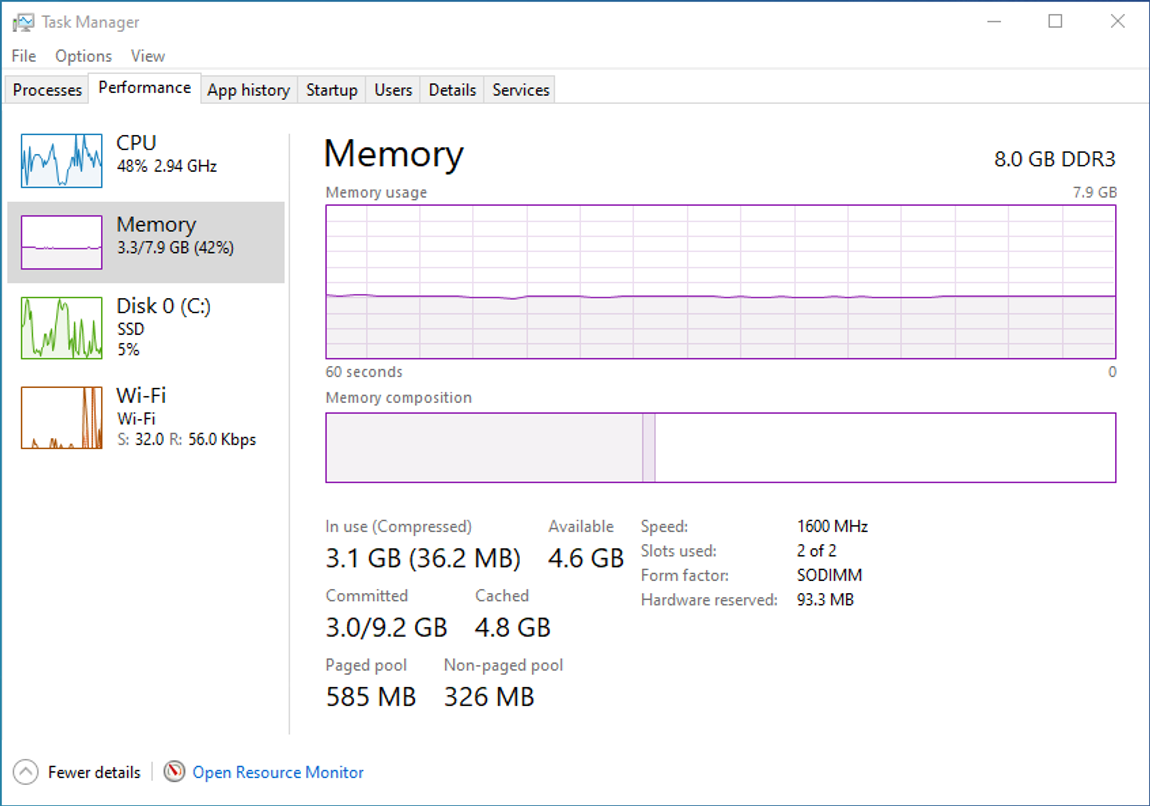The width and height of the screenshot is (1150, 806).
Task: Click the Open Resource Monitor link
Action: point(278,772)
